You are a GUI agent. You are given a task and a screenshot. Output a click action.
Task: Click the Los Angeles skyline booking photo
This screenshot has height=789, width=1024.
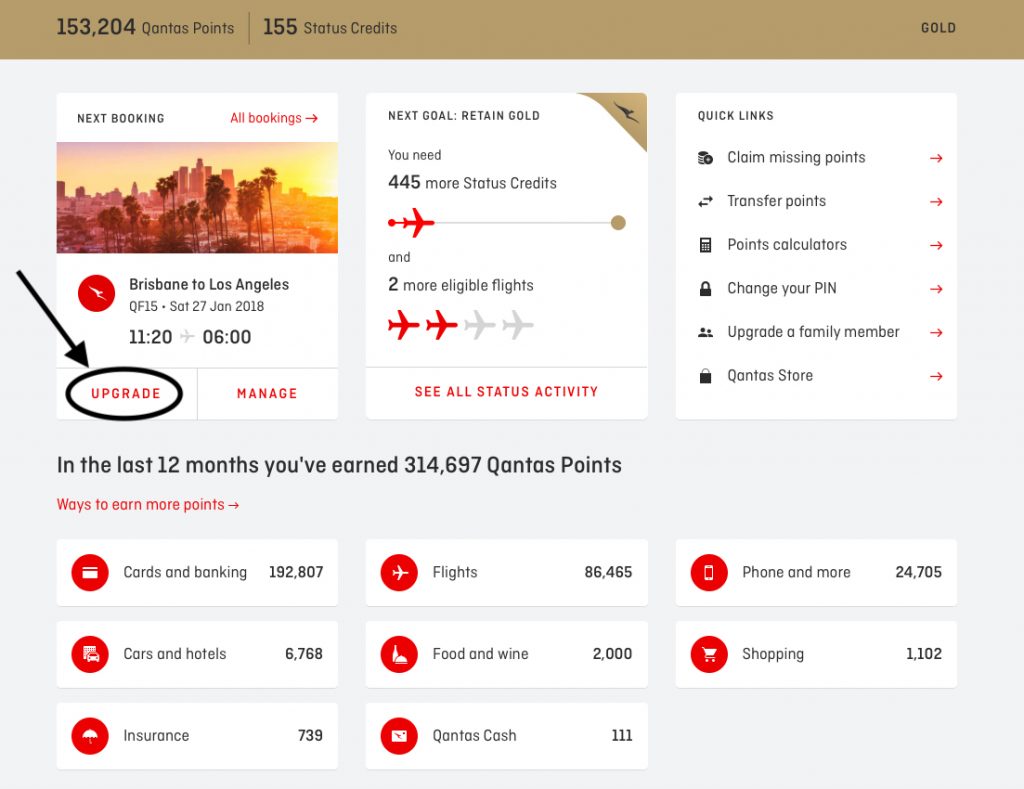click(197, 197)
